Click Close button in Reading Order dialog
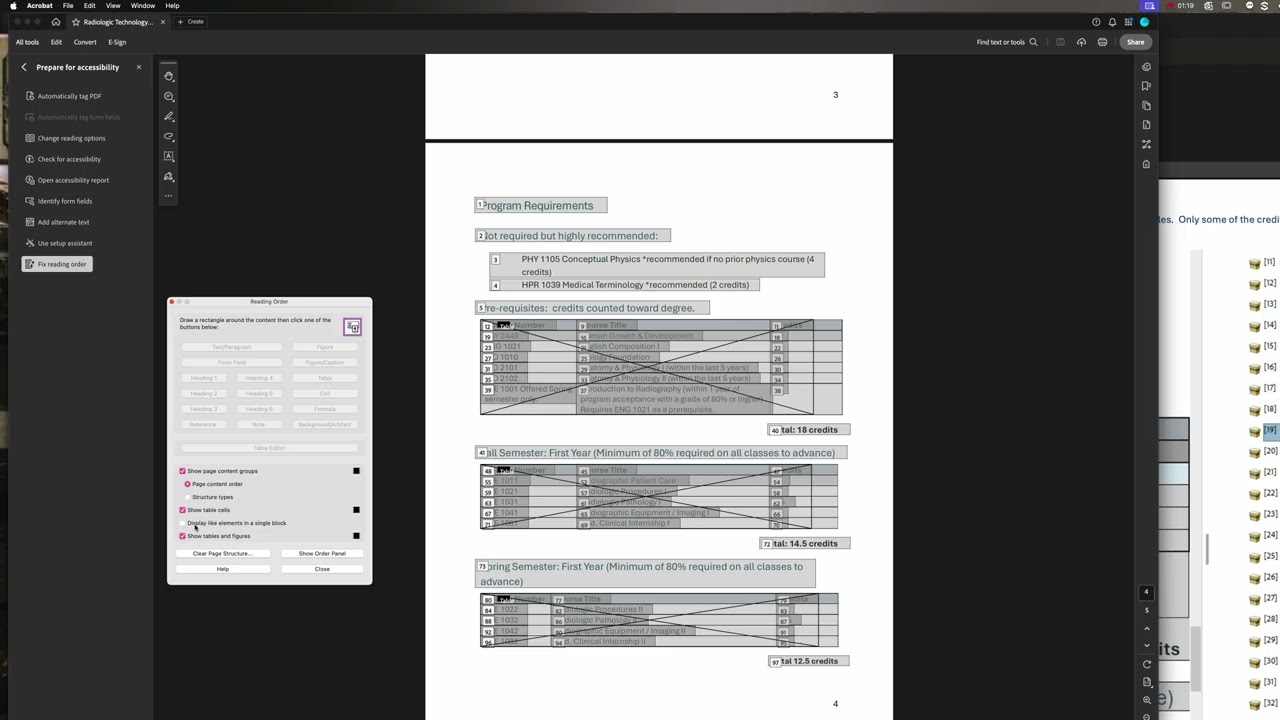Image resolution: width=1280 pixels, height=720 pixels. (x=322, y=569)
